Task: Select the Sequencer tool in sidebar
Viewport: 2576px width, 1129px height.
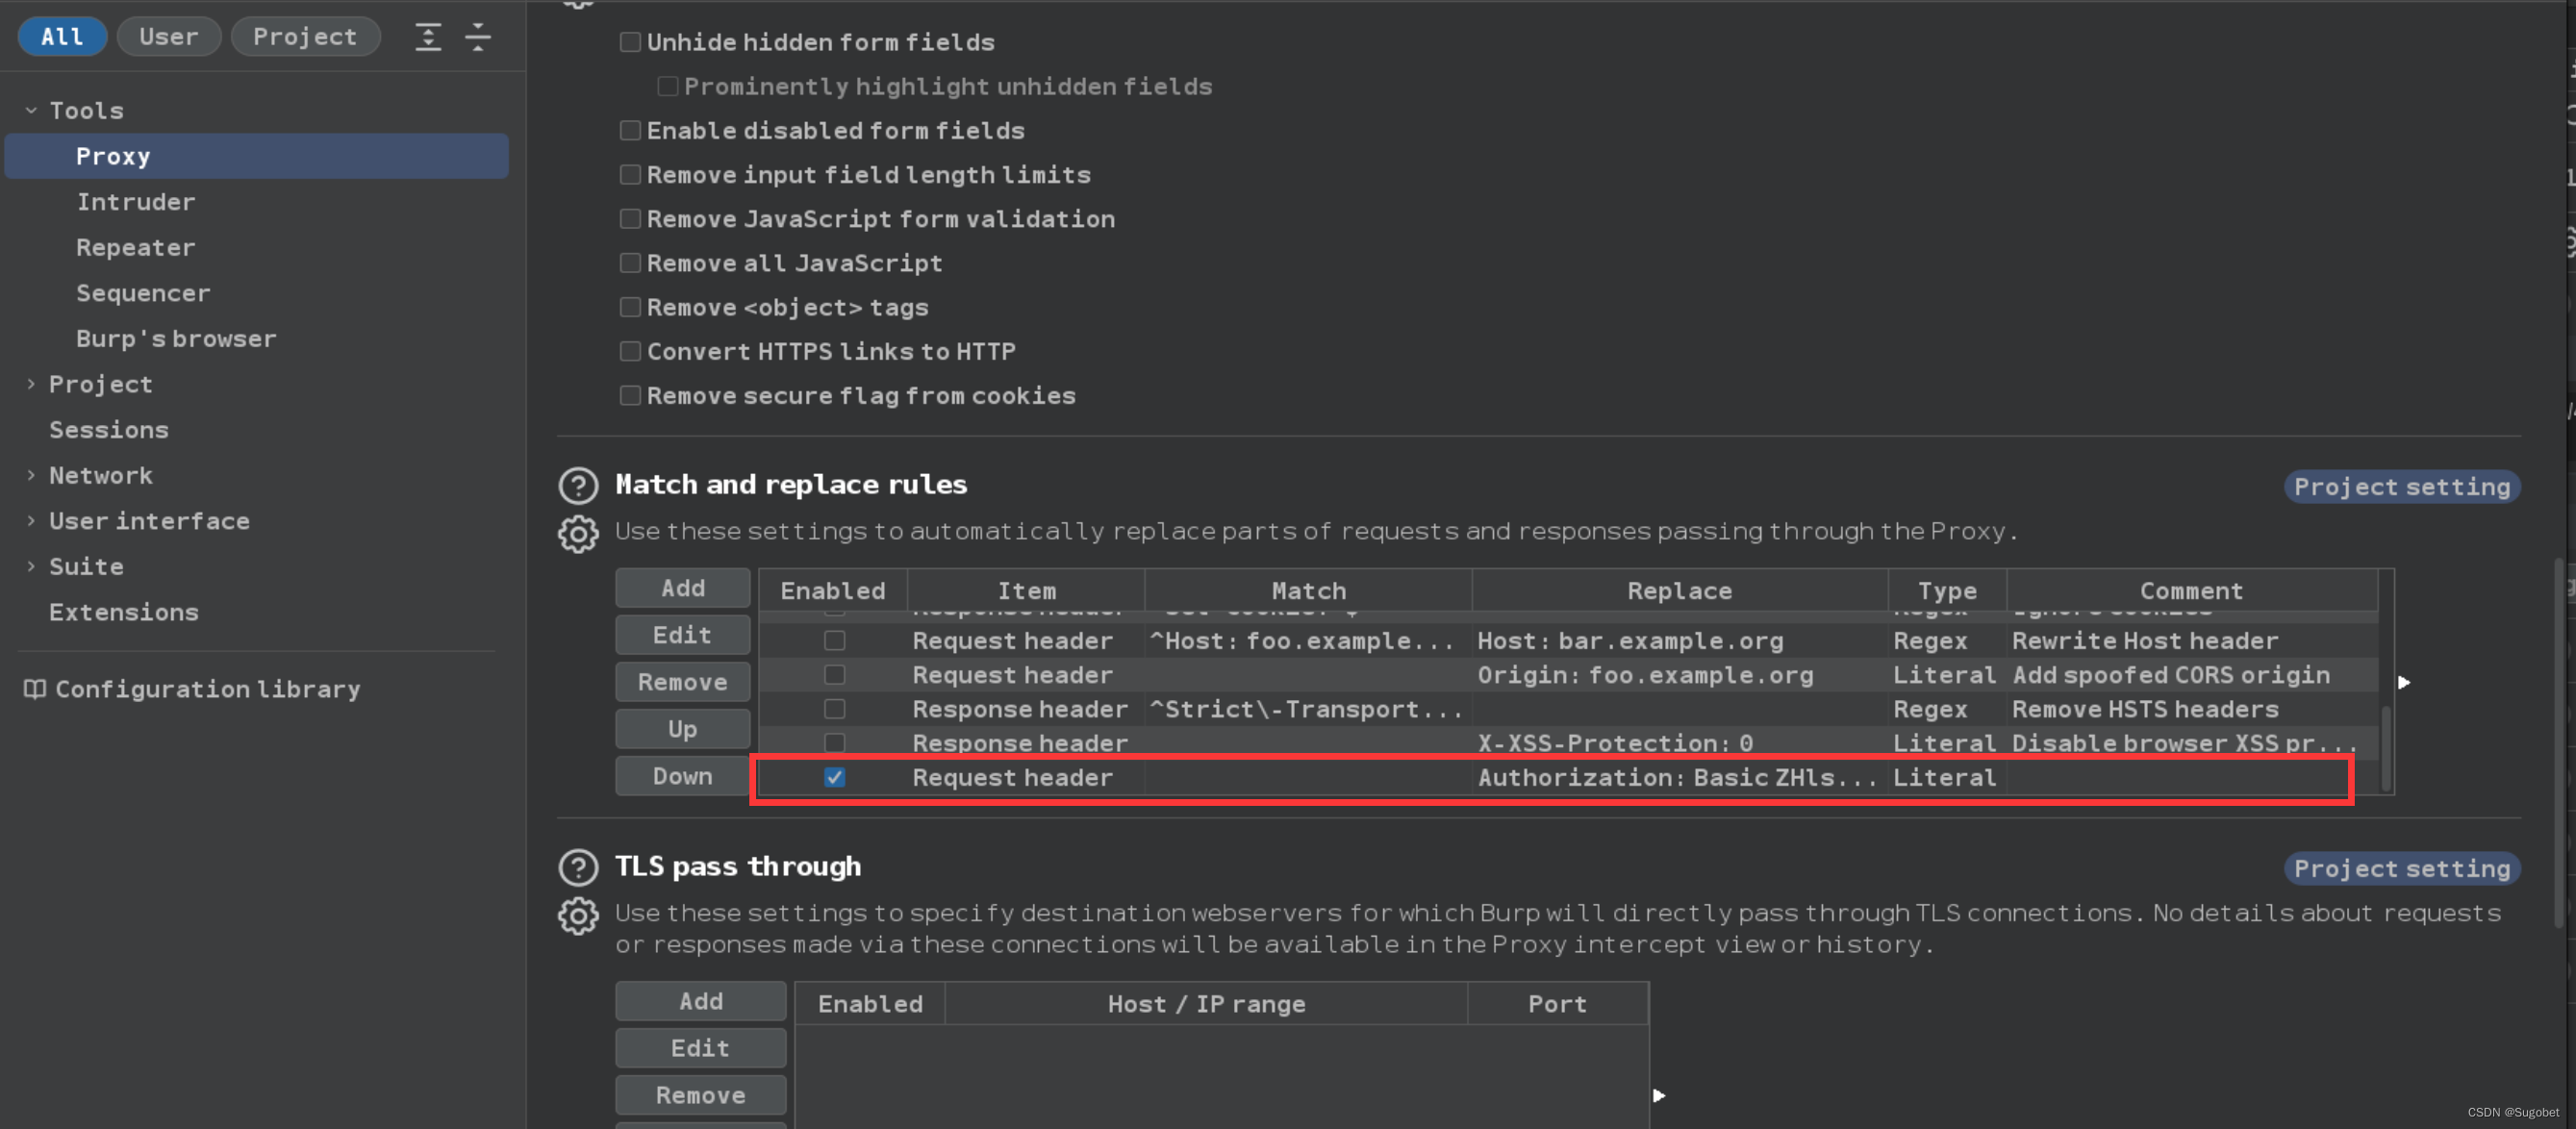Action: 143,292
